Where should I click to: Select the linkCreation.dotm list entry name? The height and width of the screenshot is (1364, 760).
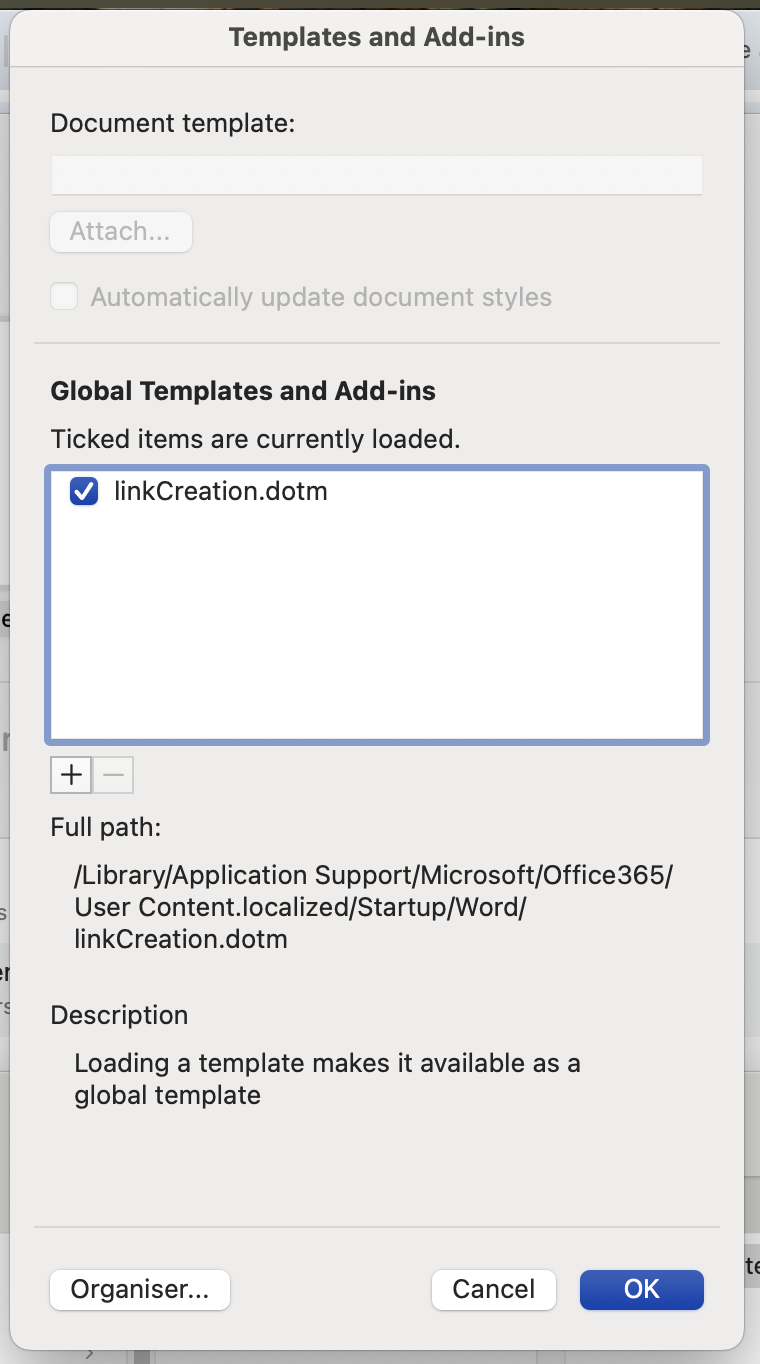[221, 492]
